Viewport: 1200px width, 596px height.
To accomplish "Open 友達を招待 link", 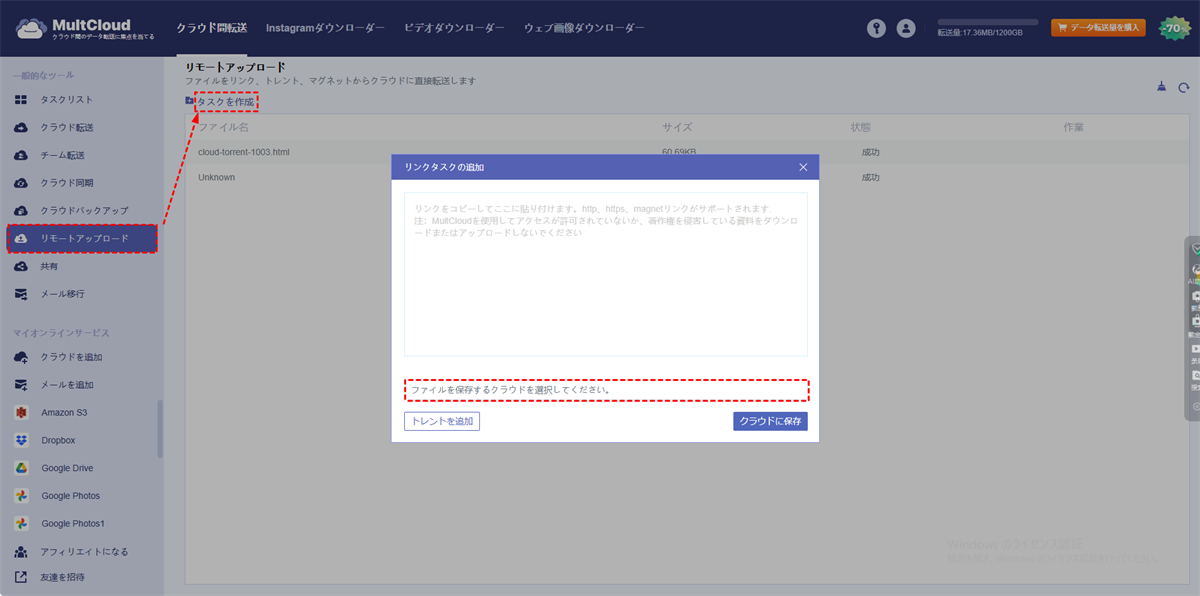I will point(62,577).
